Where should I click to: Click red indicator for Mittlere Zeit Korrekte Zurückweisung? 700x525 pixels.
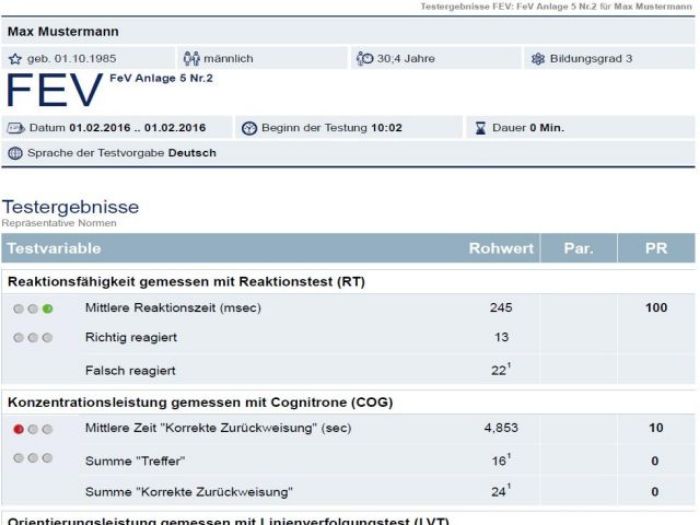(19, 430)
